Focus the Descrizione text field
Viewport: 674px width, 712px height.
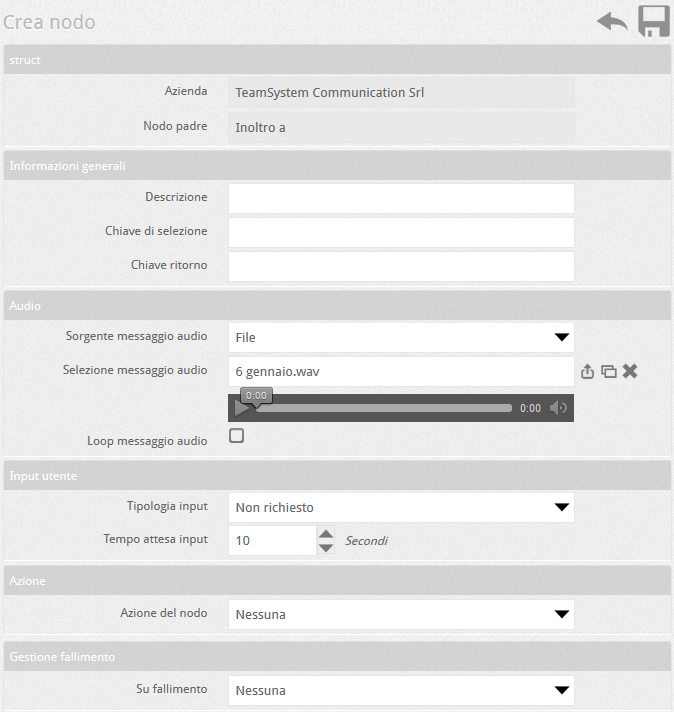coord(401,198)
